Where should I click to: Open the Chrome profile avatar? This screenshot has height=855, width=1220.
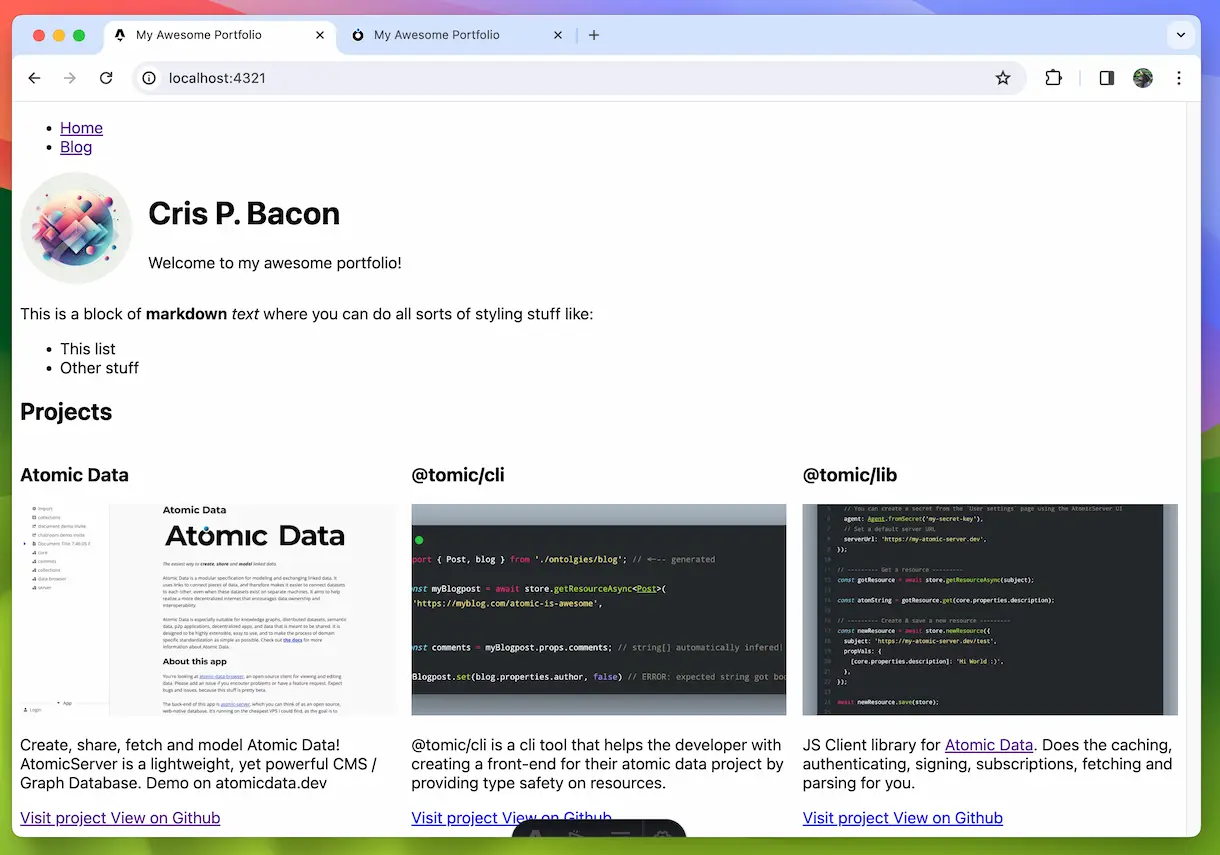pos(1143,78)
